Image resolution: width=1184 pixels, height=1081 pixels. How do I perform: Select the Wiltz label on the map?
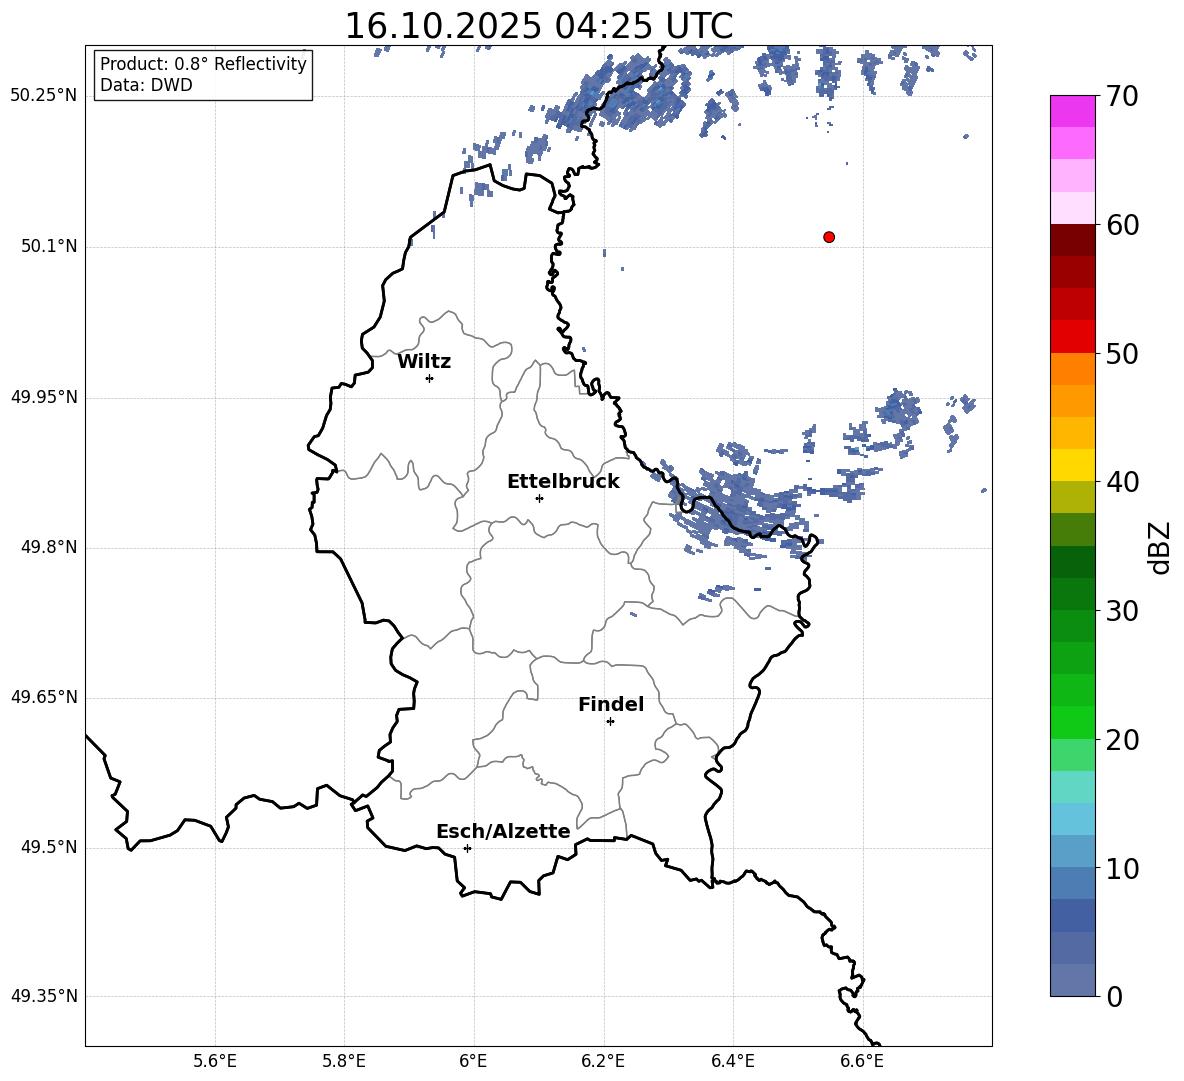424,362
